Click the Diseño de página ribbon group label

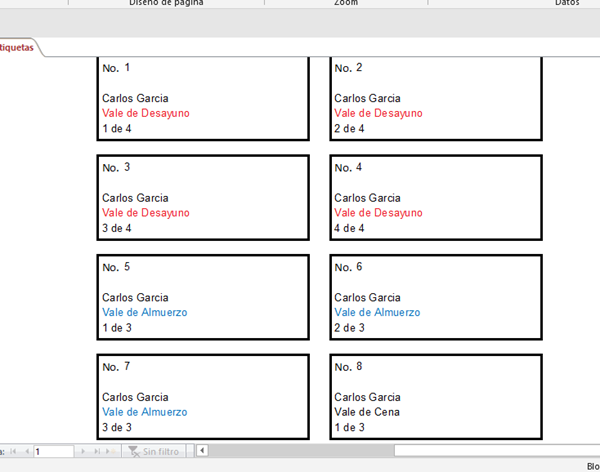tap(167, 3)
